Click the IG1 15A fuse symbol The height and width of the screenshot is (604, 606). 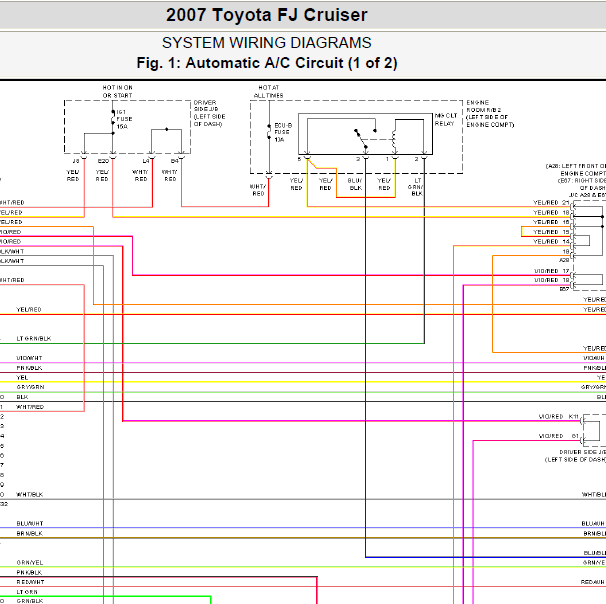click(113, 118)
